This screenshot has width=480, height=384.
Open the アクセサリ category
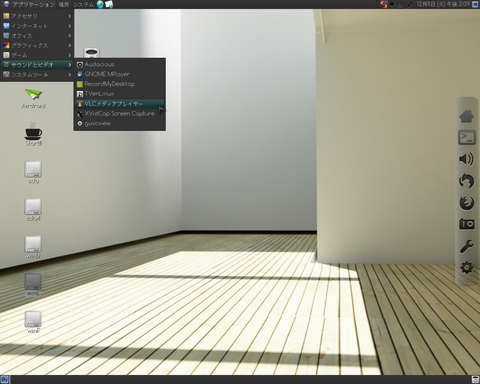pyautogui.click(x=37, y=16)
